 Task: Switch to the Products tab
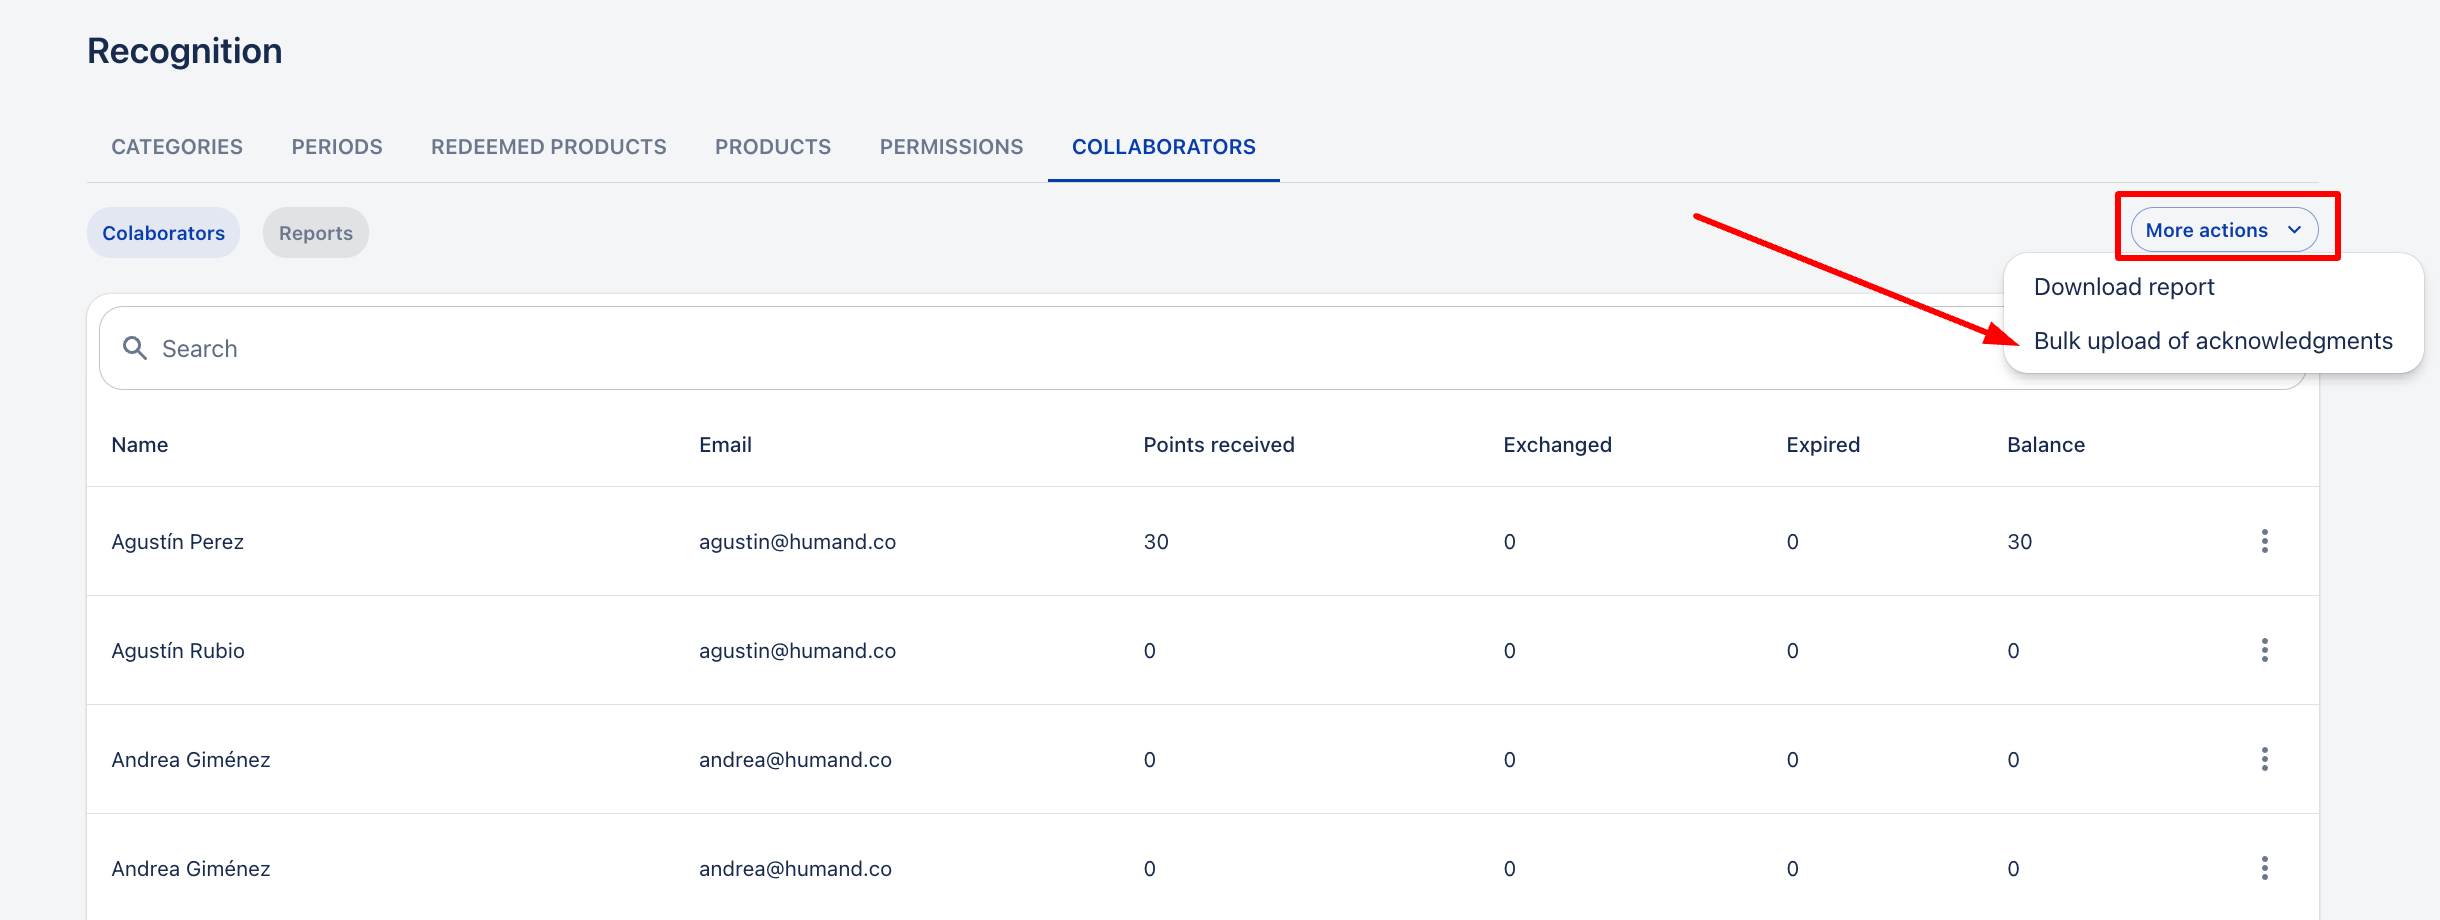[x=773, y=147]
